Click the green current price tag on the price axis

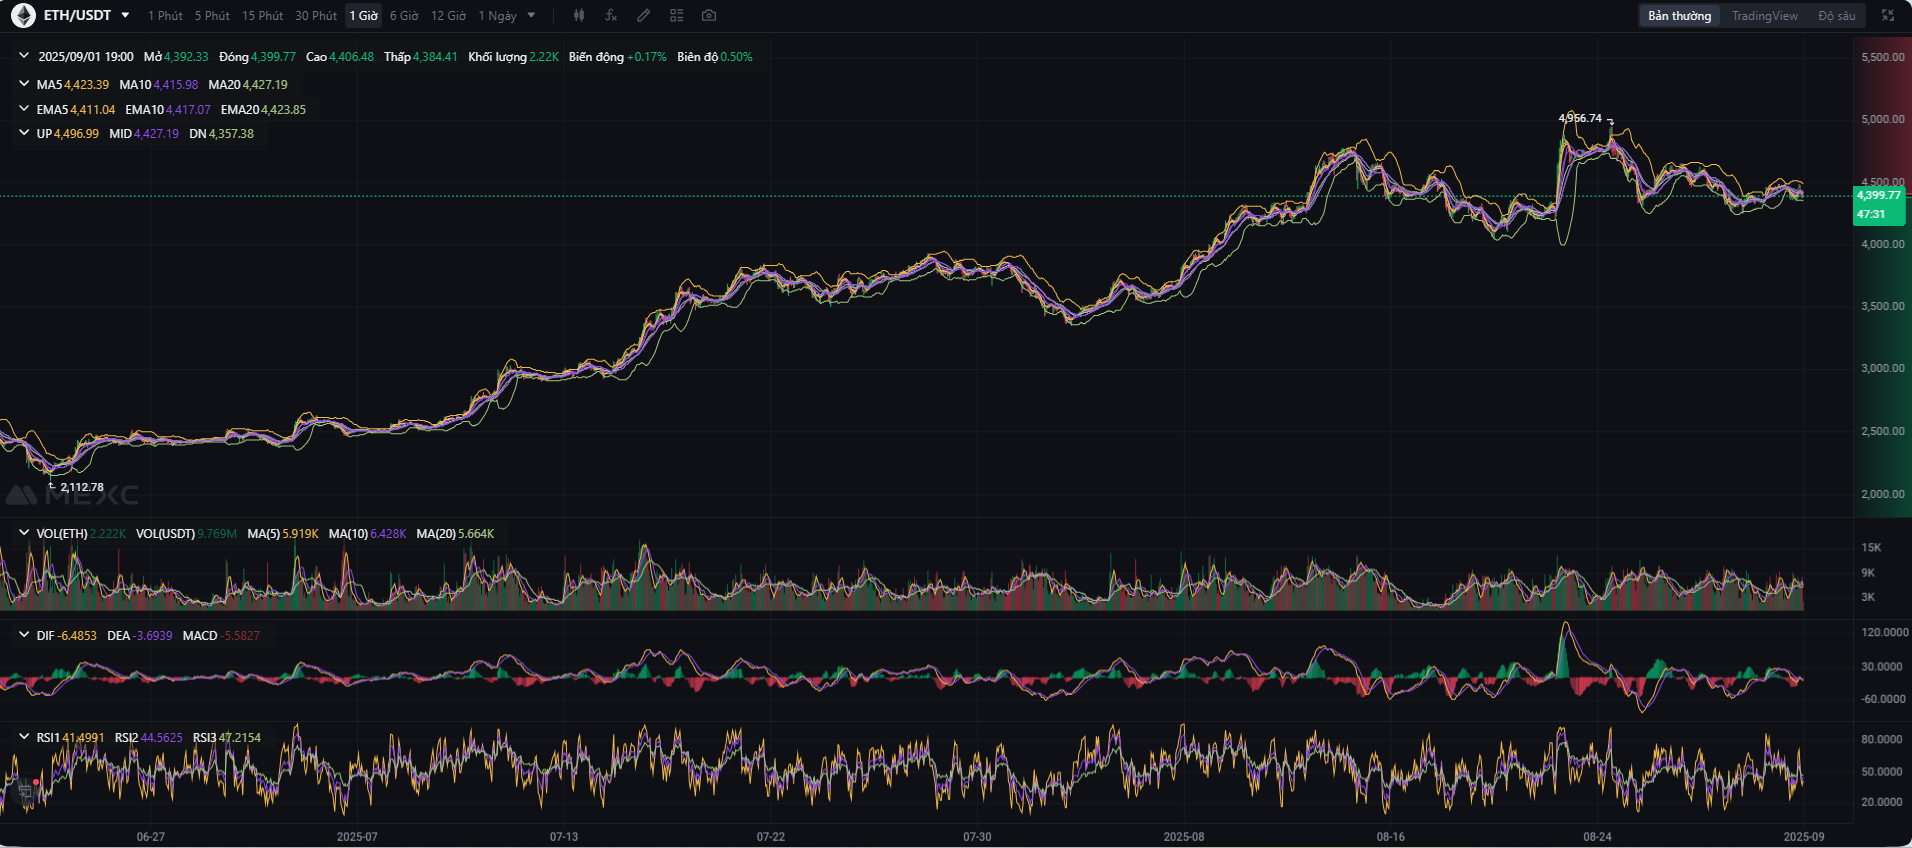pyautogui.click(x=1879, y=195)
